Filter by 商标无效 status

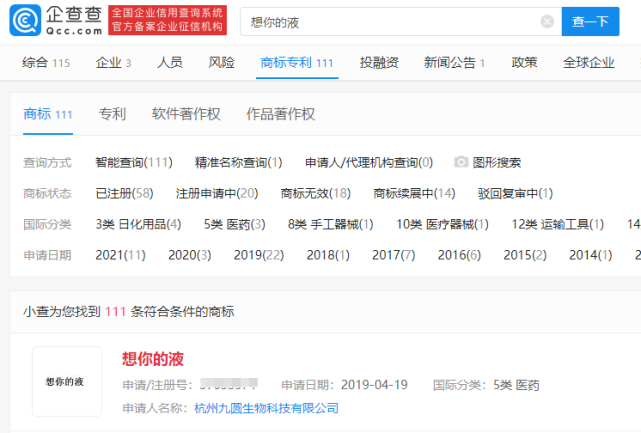315,193
